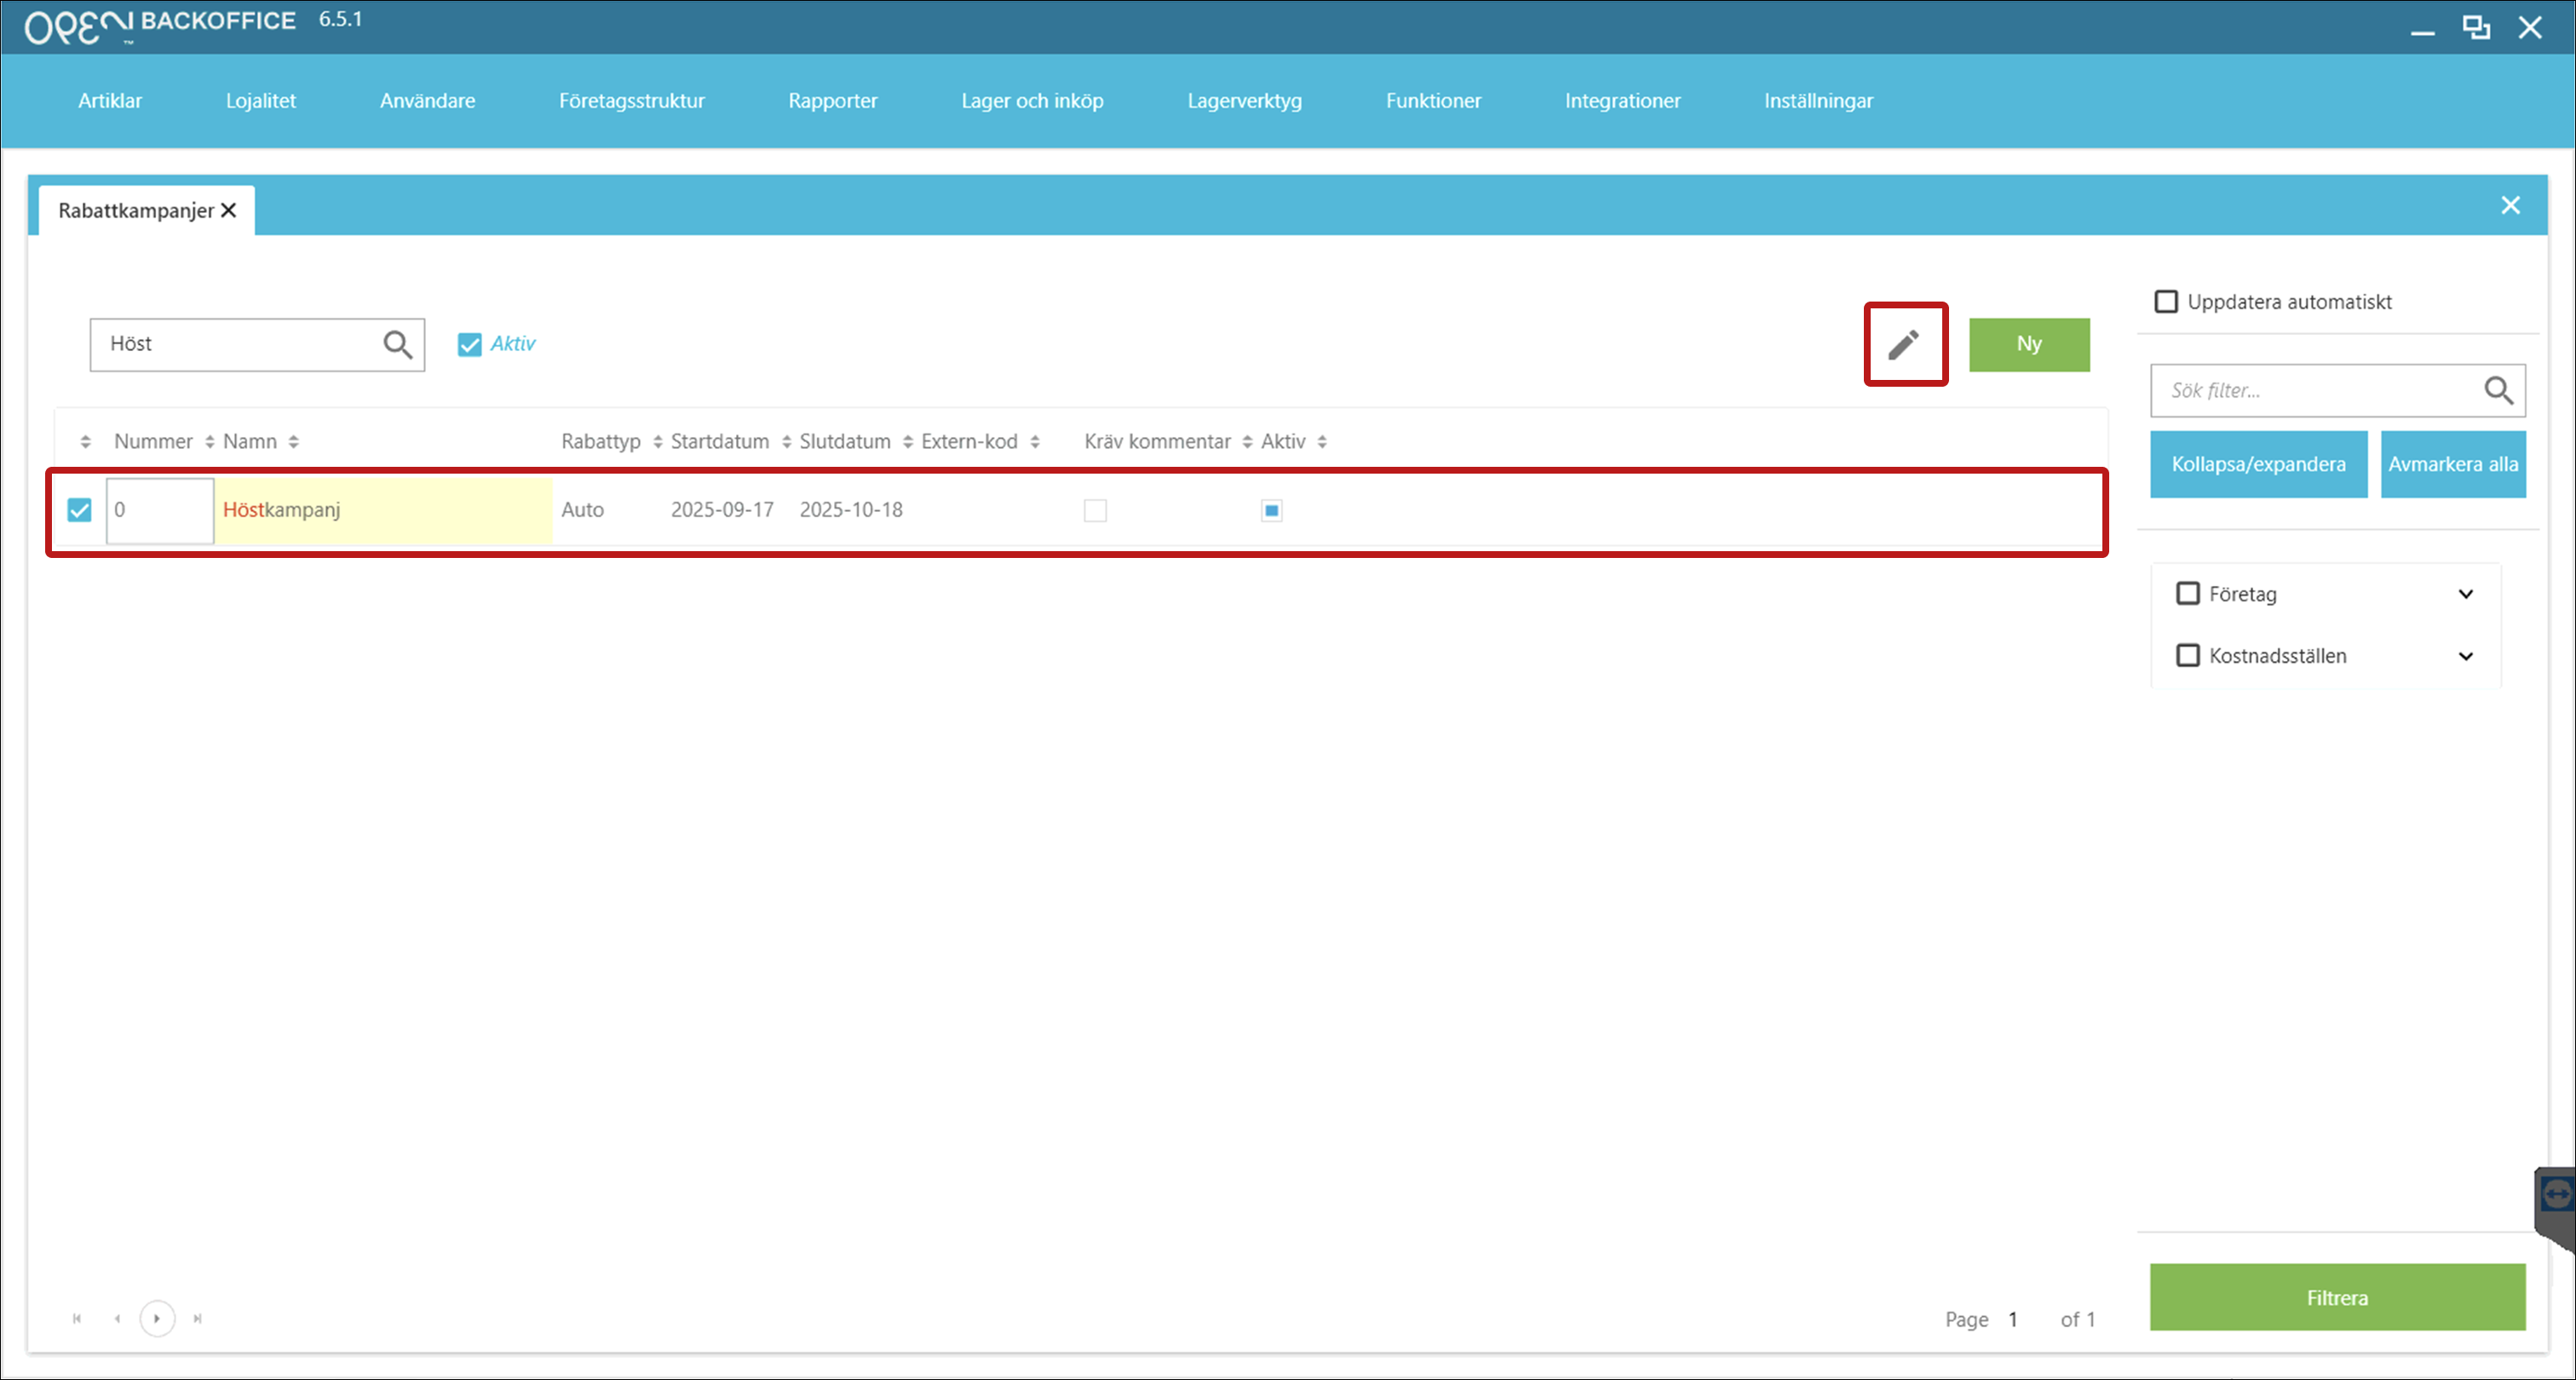This screenshot has width=2576, height=1380.
Task: Open the Rapporter menu
Action: 832,101
